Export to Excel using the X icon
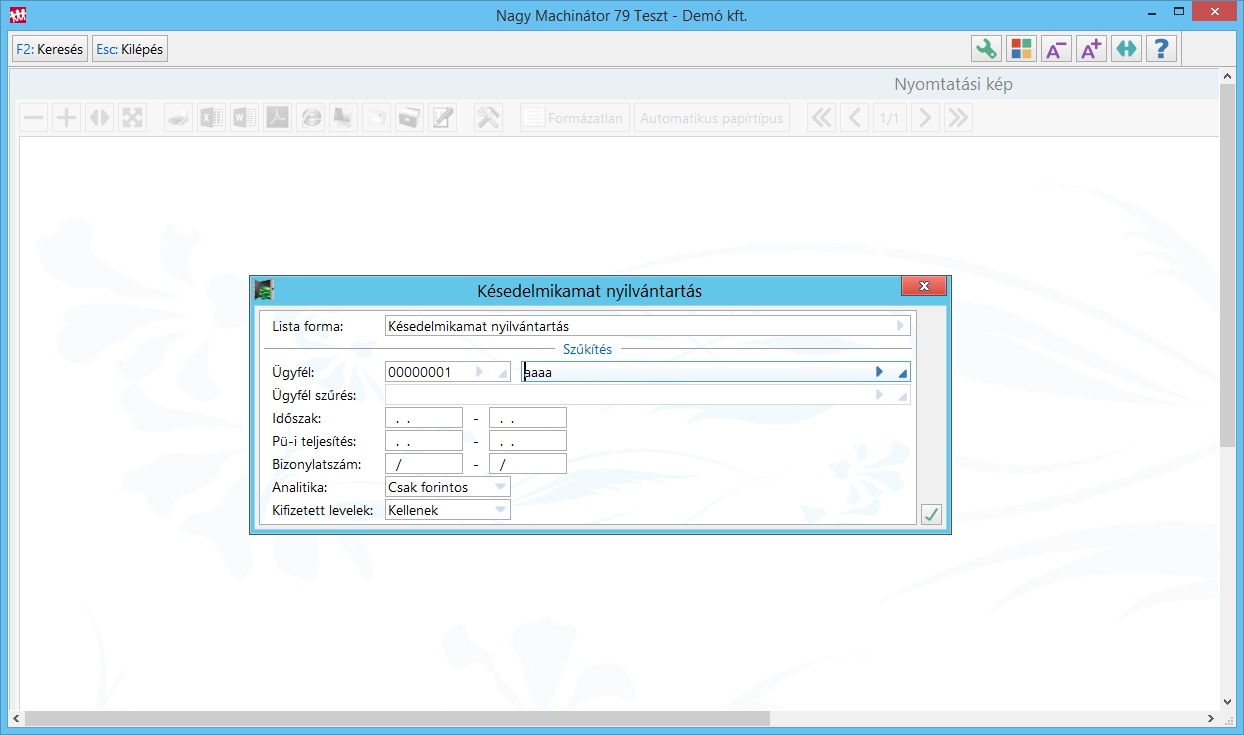The width and height of the screenshot is (1244, 735). (x=211, y=118)
